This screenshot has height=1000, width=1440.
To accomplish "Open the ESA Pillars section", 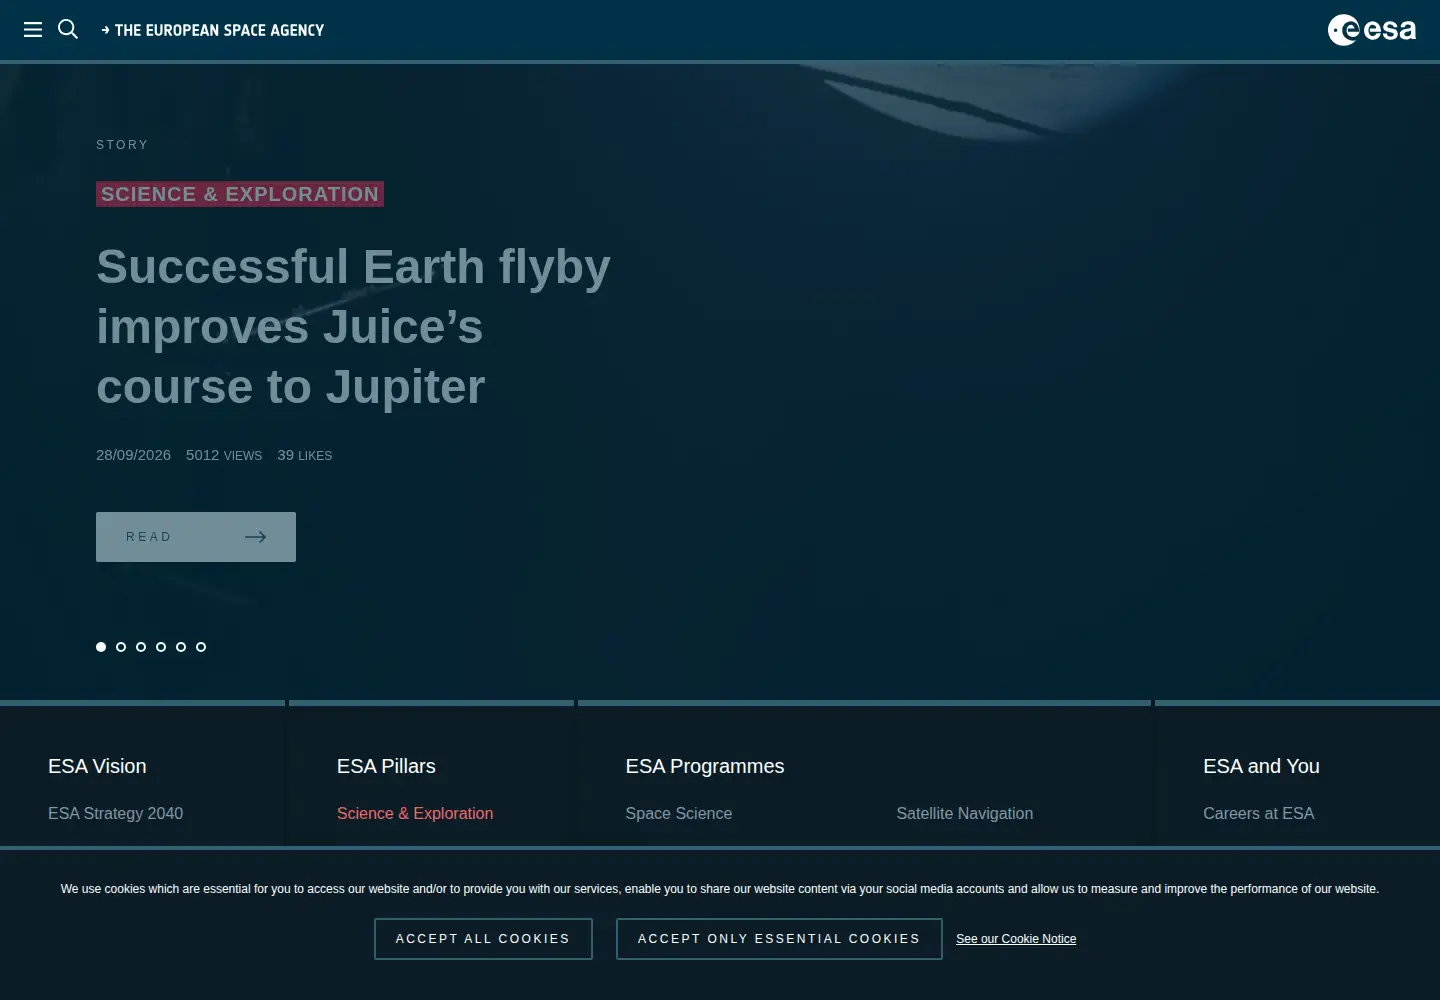I will (386, 766).
